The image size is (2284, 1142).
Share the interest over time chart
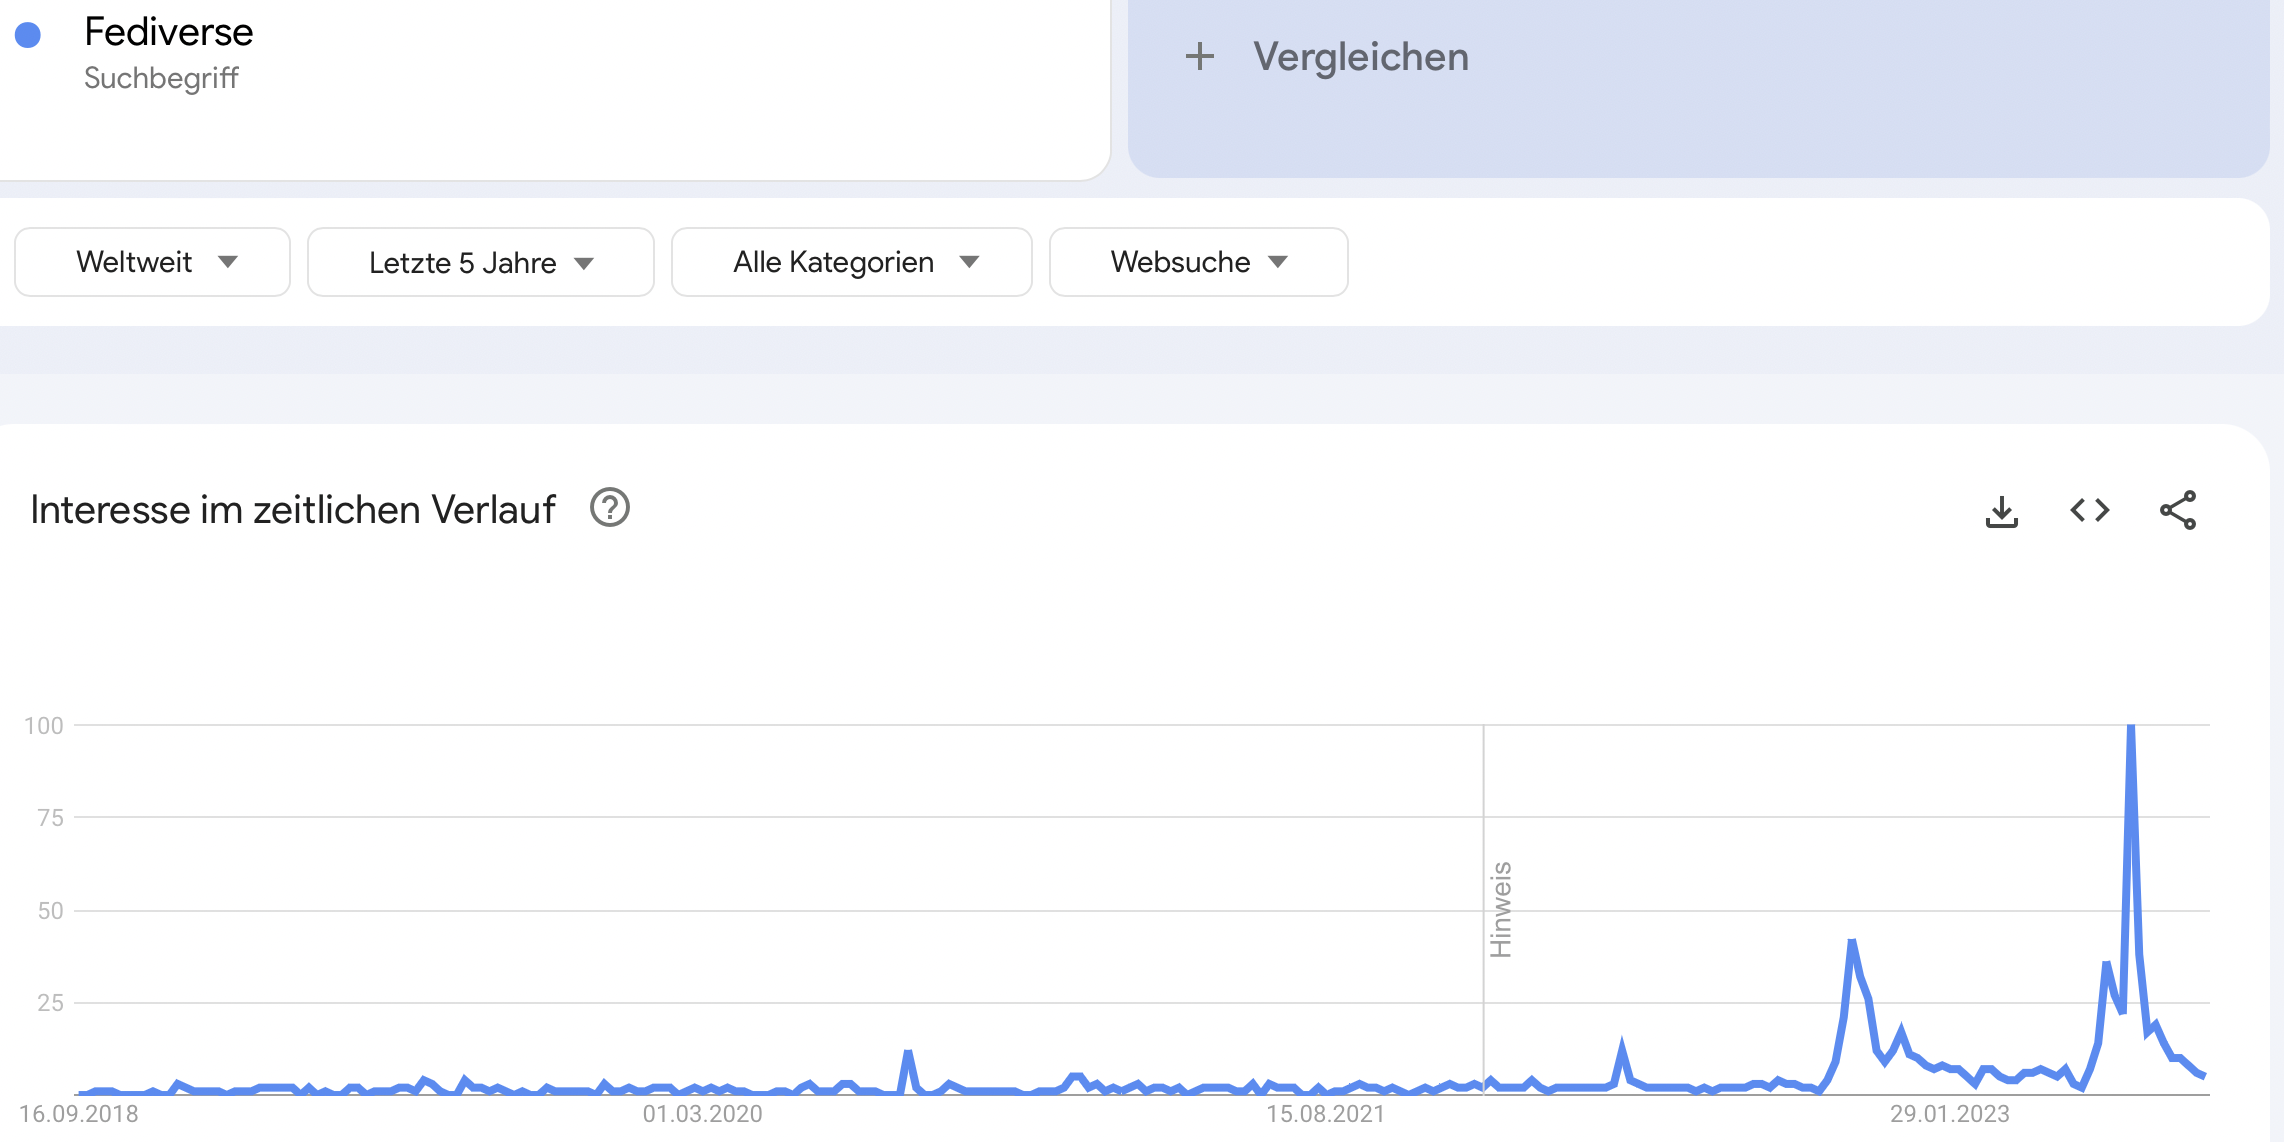(2178, 510)
